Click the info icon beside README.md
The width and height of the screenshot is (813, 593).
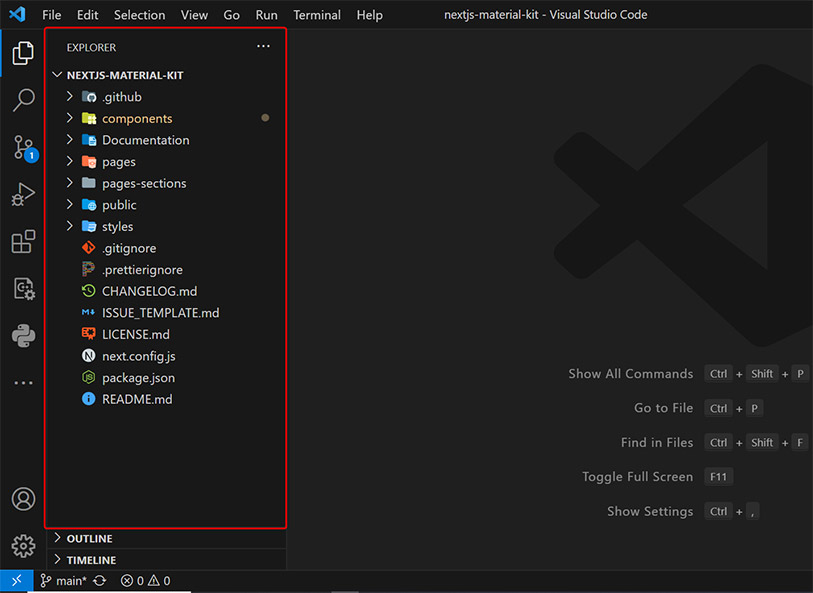click(89, 399)
